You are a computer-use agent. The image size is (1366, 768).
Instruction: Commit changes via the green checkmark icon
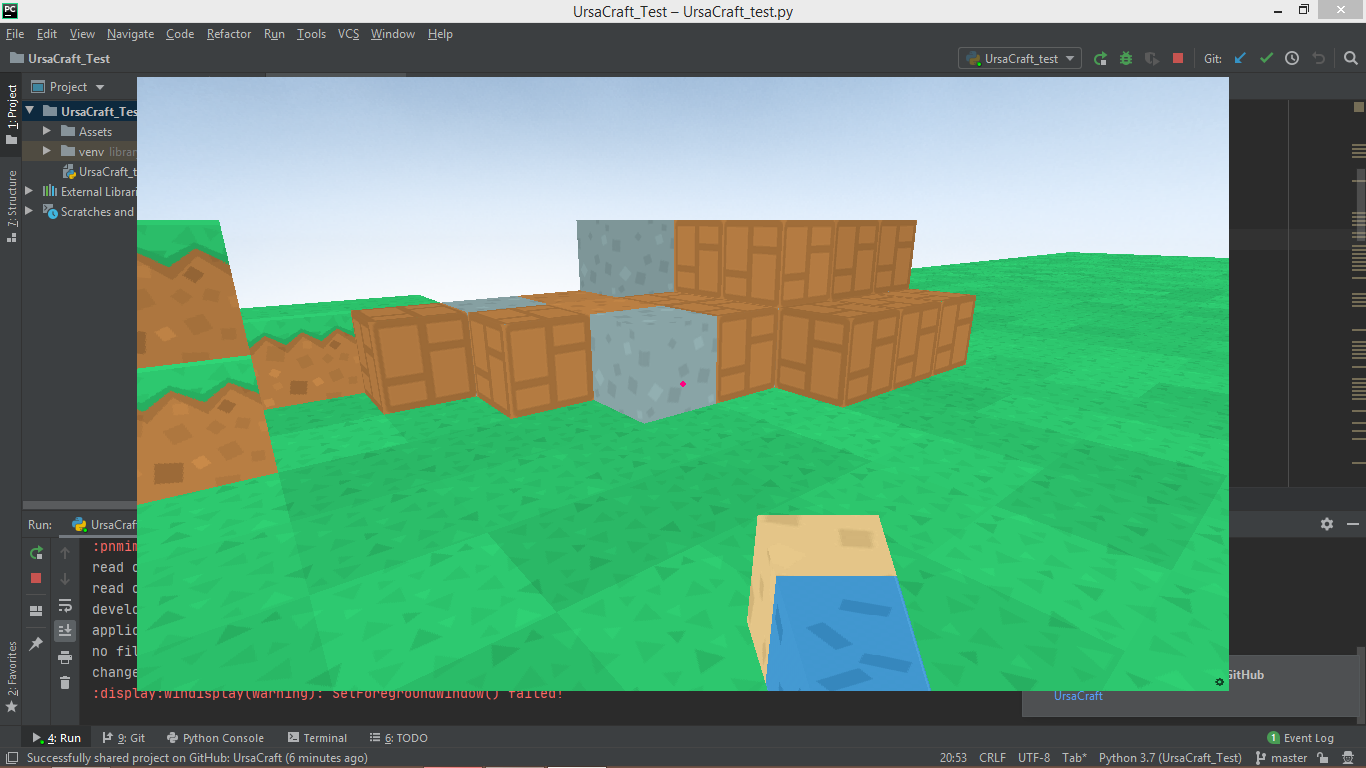click(1265, 58)
